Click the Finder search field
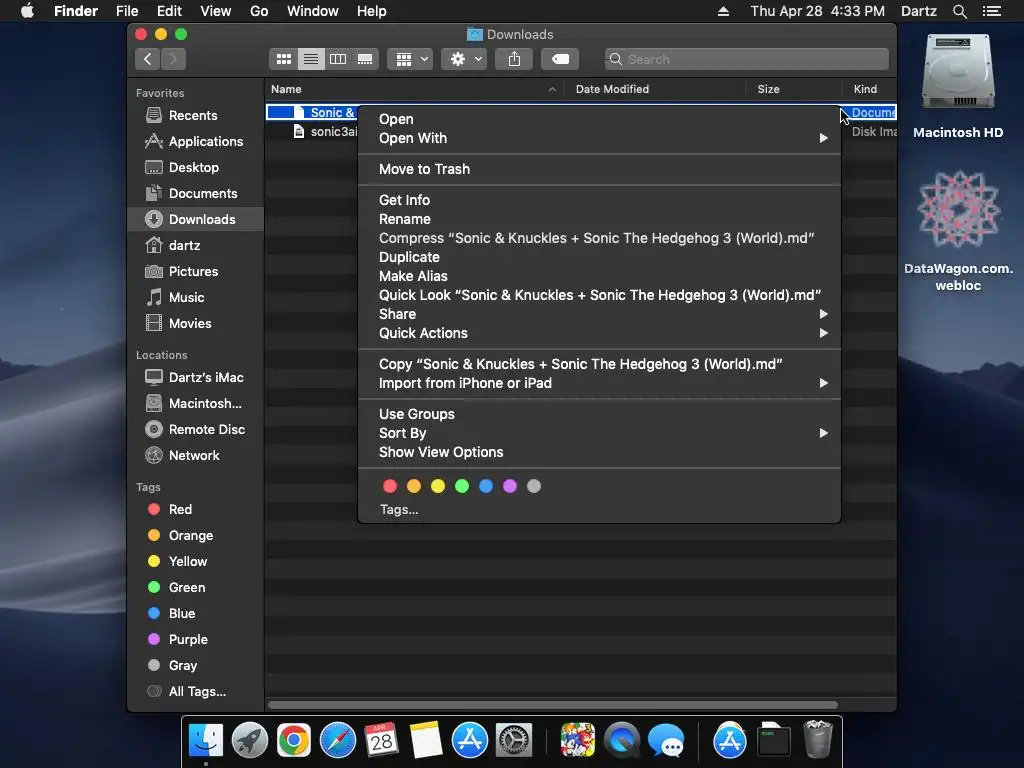Image resolution: width=1024 pixels, height=768 pixels. tap(746, 59)
